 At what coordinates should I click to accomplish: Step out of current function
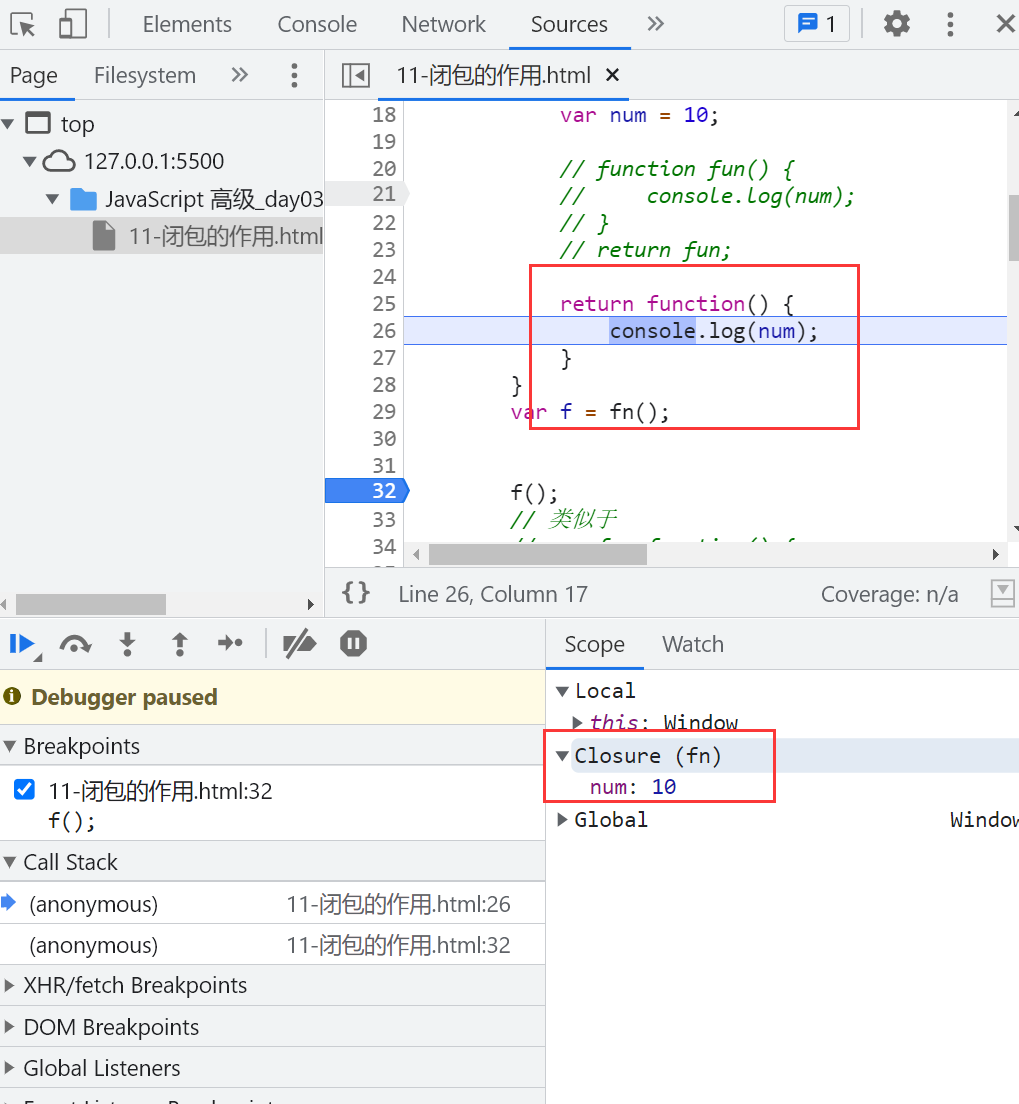(179, 644)
